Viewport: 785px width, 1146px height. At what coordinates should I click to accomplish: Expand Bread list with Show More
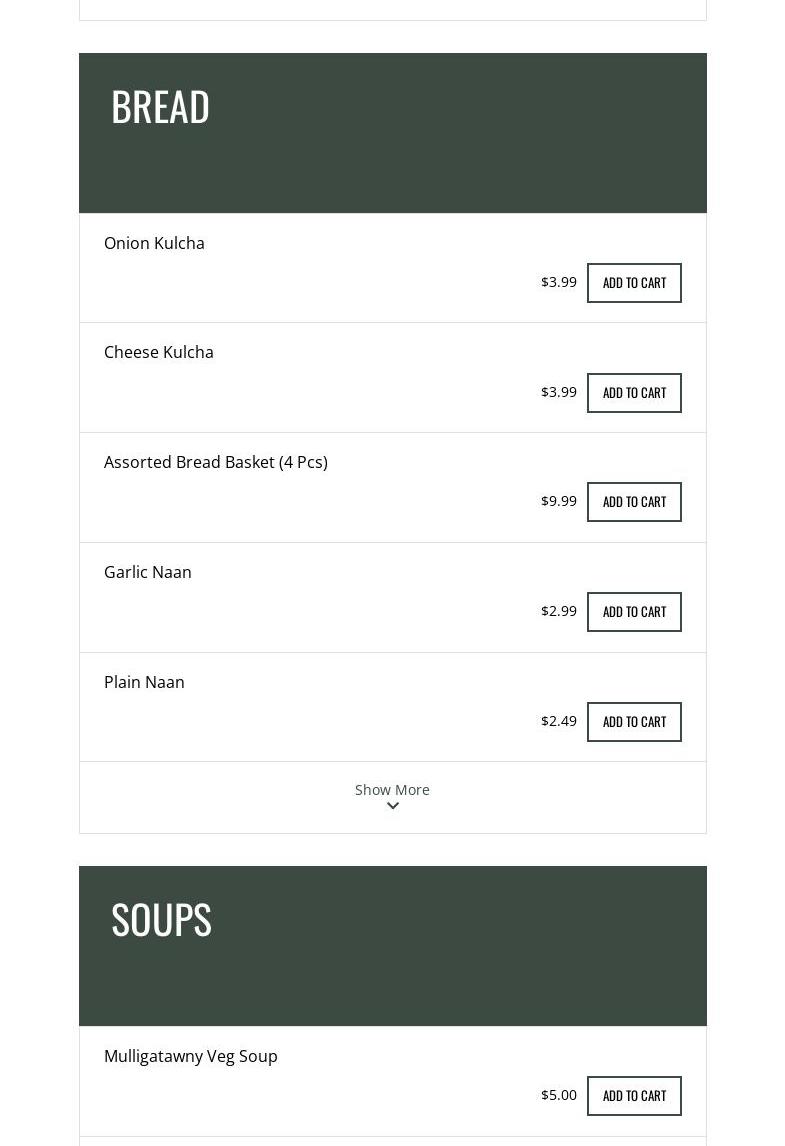[x=392, y=790]
